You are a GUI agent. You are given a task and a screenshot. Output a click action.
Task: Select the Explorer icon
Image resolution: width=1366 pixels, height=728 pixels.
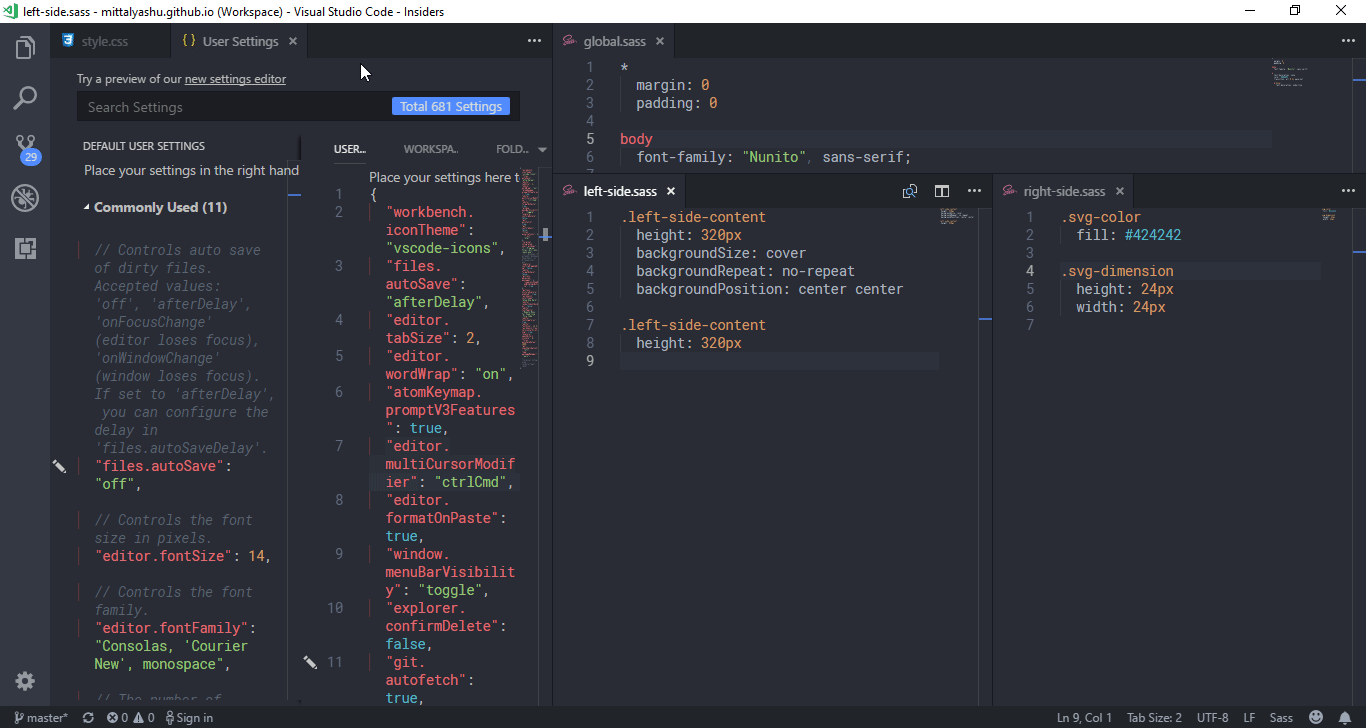point(25,47)
